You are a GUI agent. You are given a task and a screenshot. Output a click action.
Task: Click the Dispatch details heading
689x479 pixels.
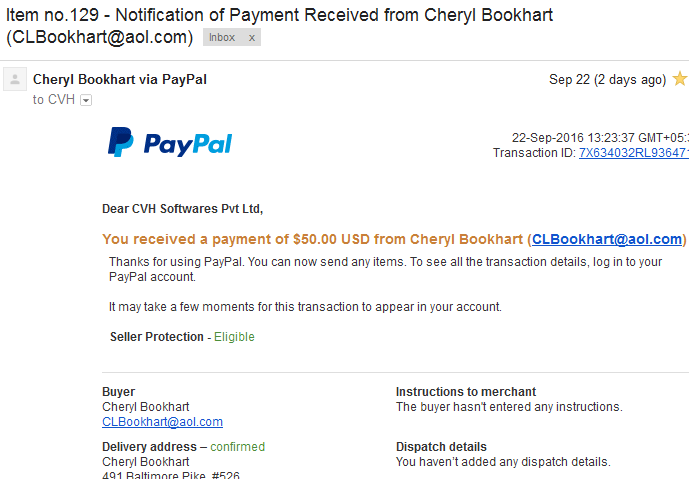click(x=441, y=447)
